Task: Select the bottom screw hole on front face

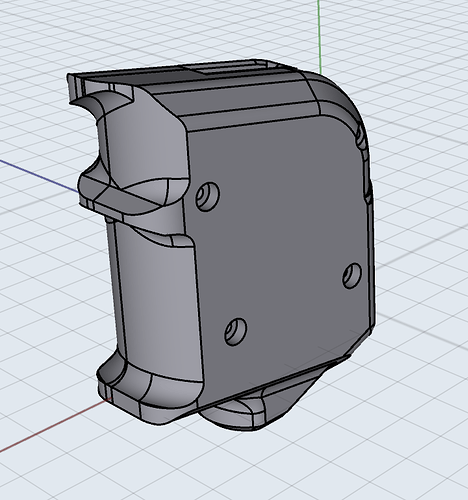Action: click(x=236, y=332)
